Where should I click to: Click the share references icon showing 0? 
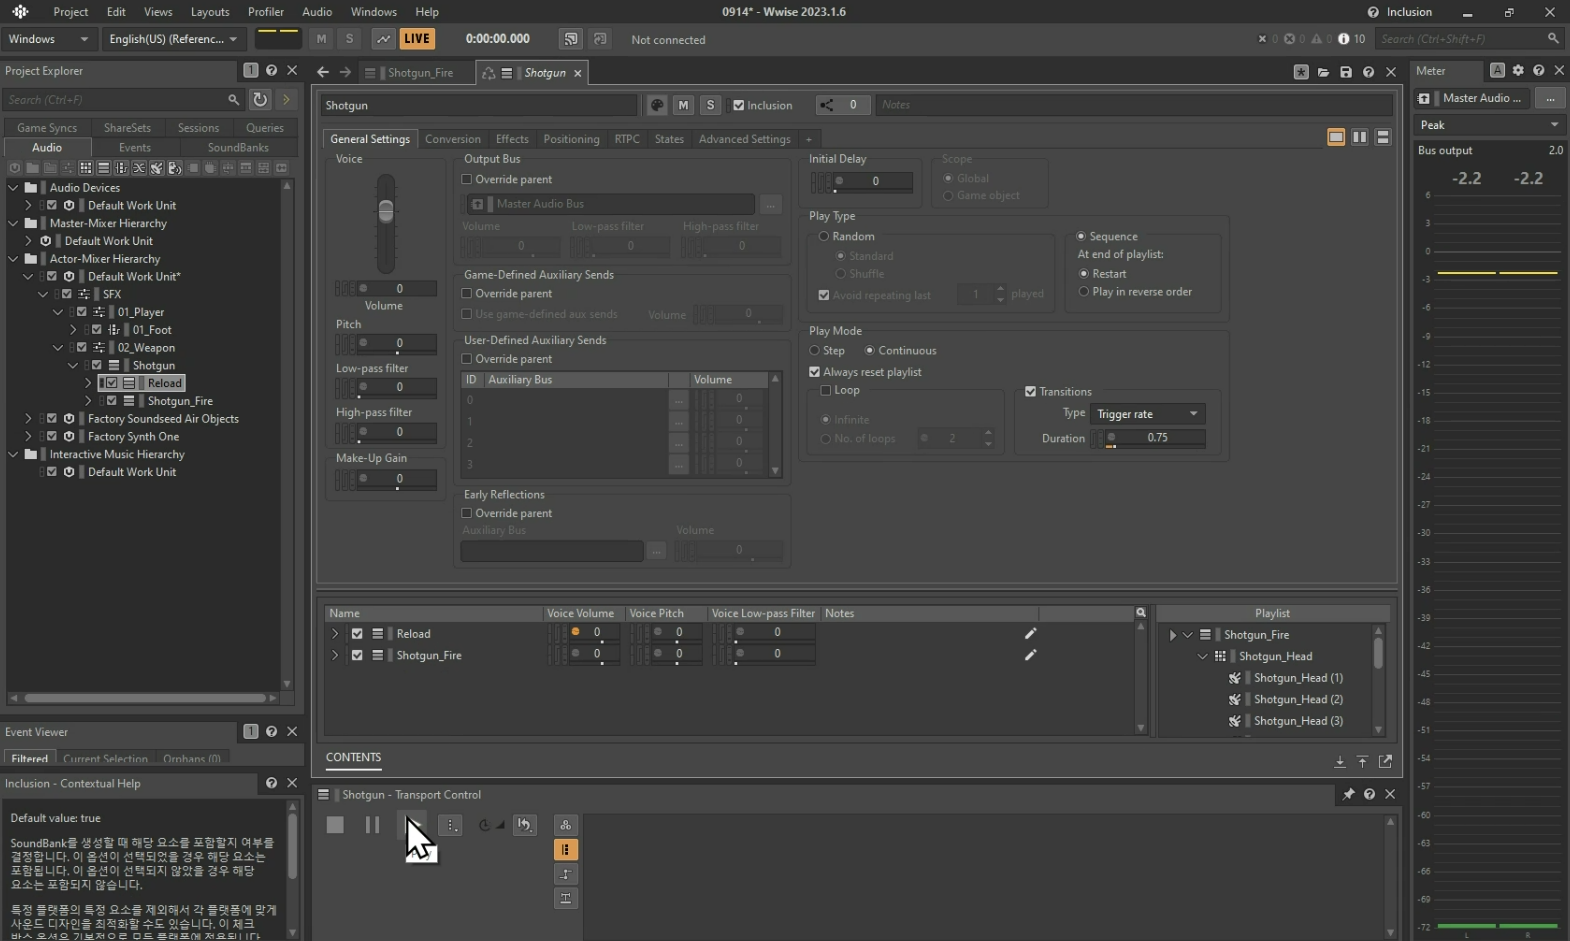point(843,105)
